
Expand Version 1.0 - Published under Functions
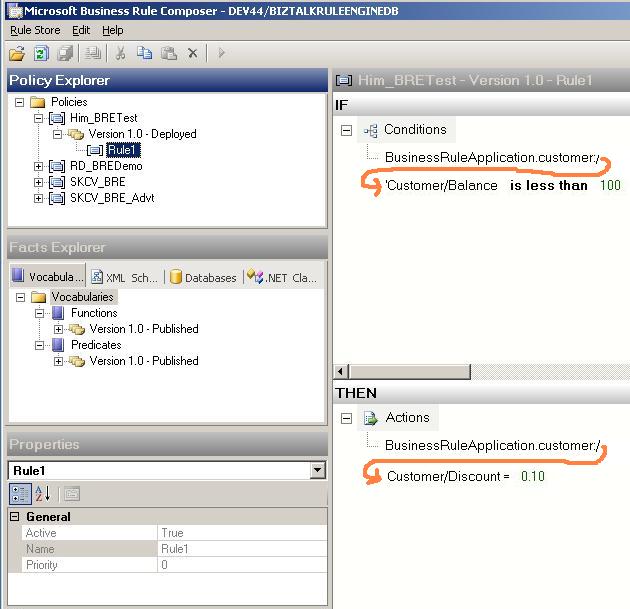tap(59, 329)
